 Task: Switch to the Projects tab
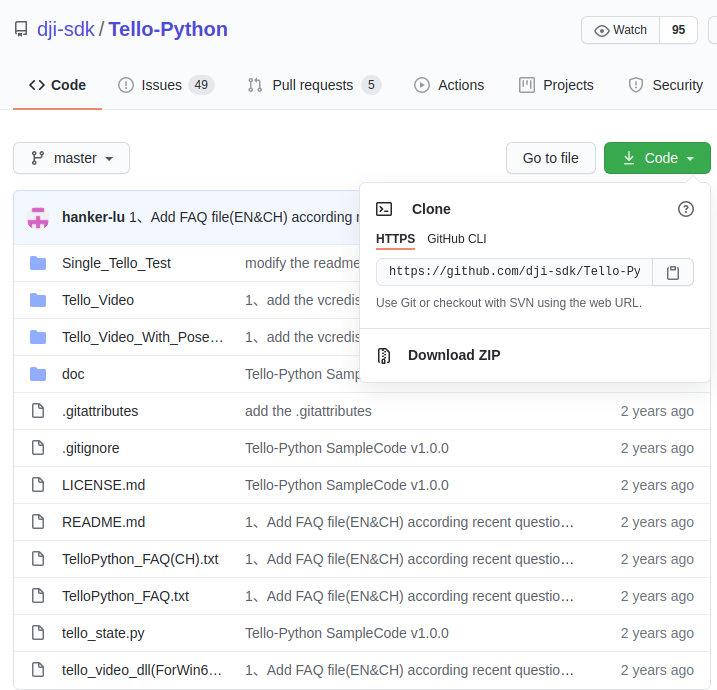(x=556, y=85)
